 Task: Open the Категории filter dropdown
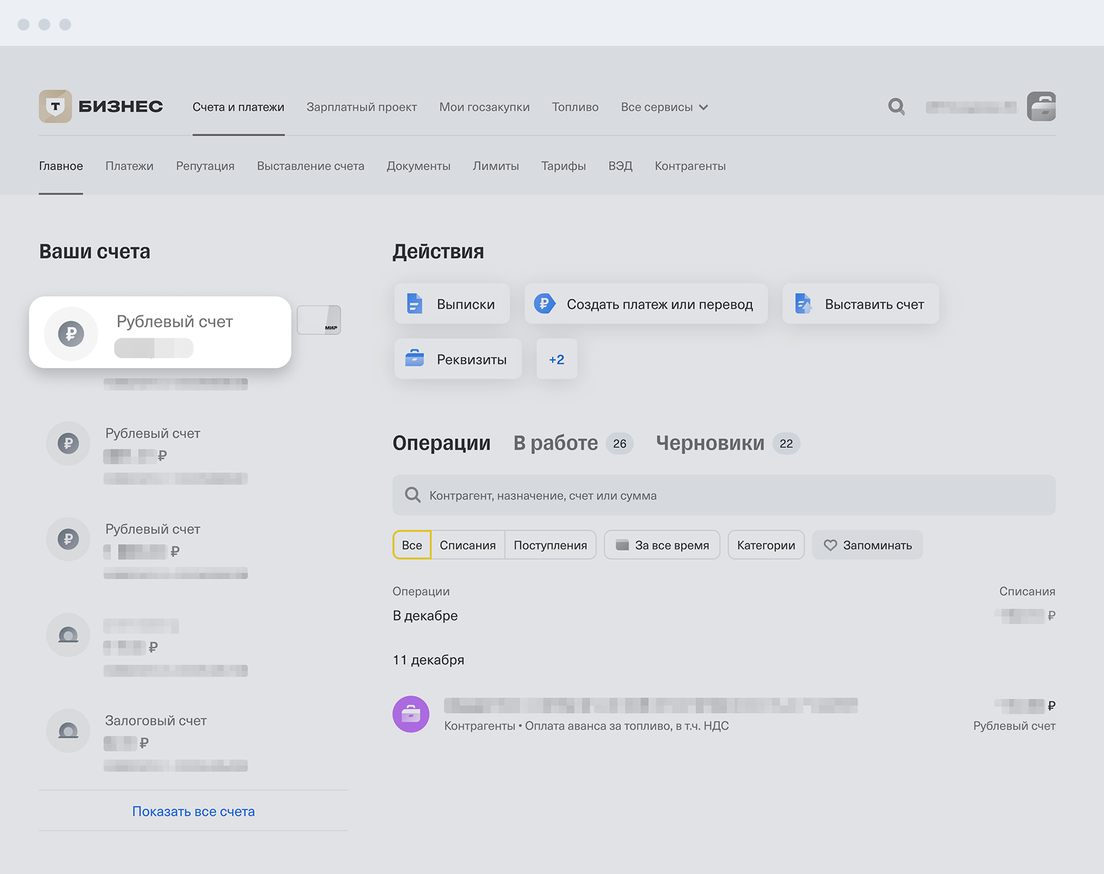[766, 545]
